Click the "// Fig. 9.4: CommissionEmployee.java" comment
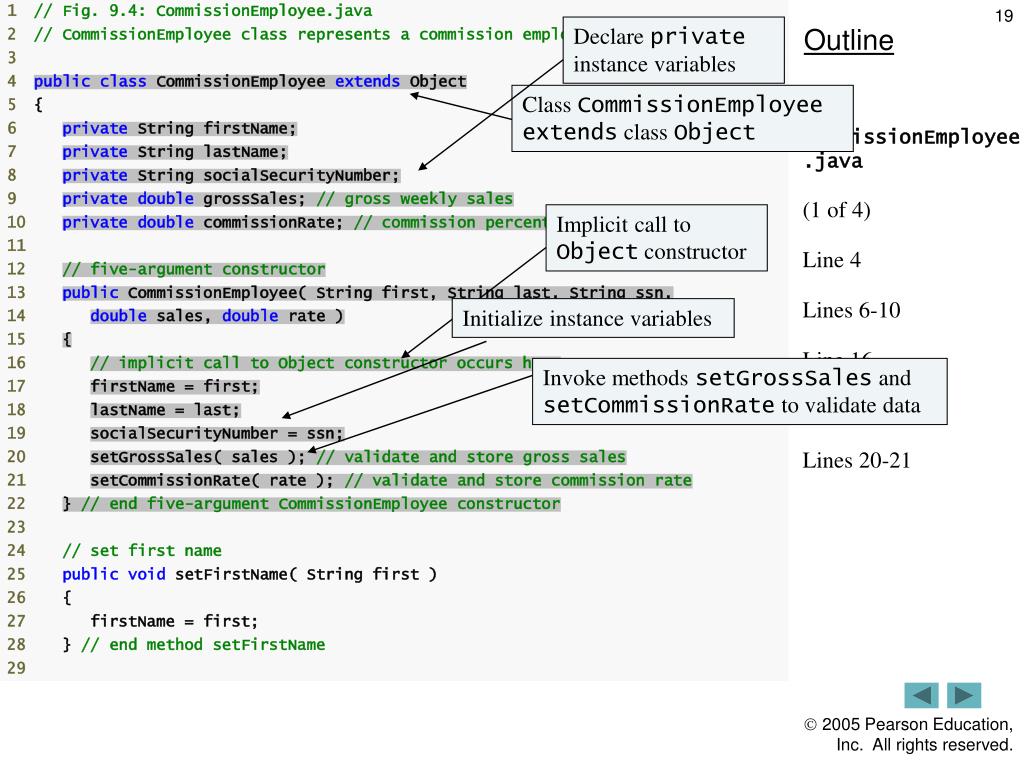This screenshot has height=768, width=1024. [203, 10]
